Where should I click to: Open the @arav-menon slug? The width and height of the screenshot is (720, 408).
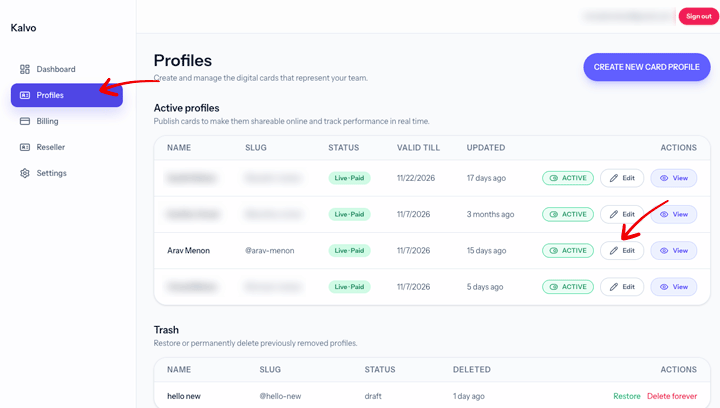[270, 251]
